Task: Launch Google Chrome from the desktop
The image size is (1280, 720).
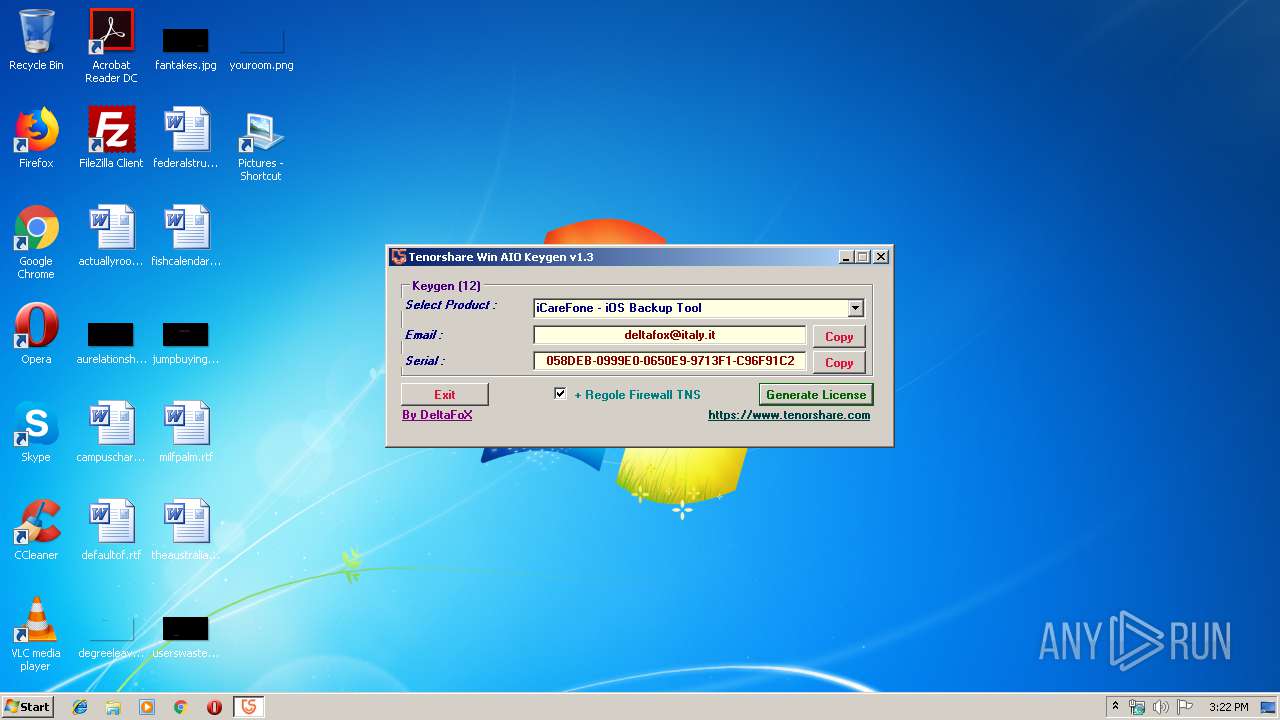Action: 36,242
